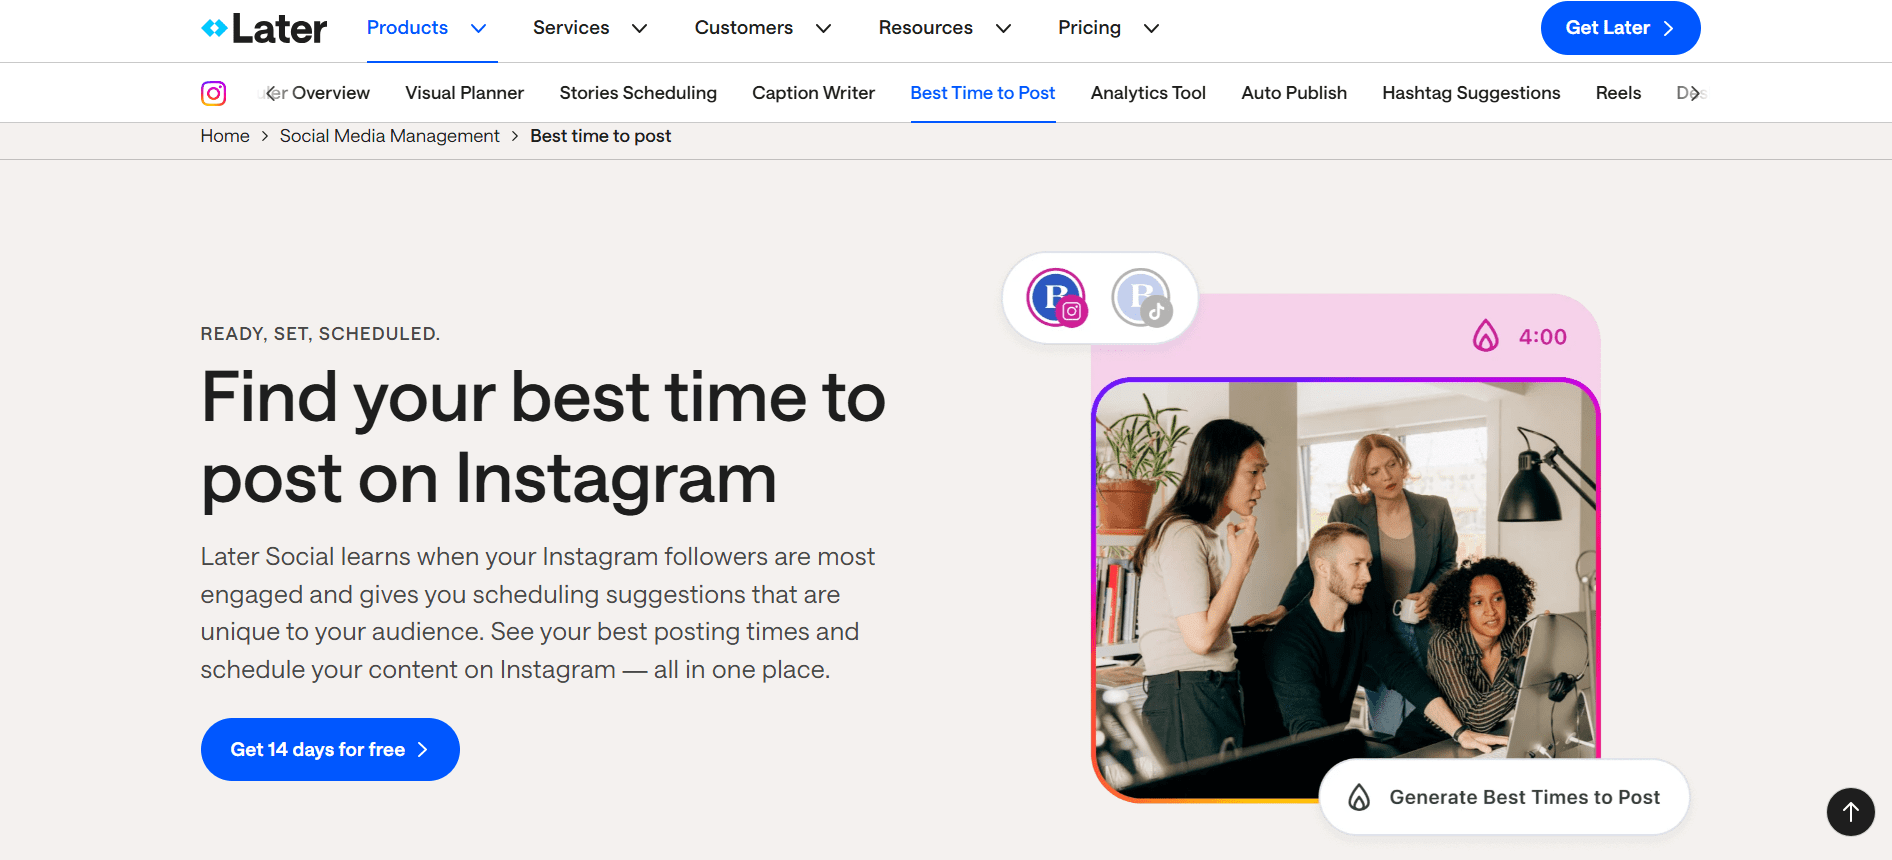Open the Pricing menu
Image resolution: width=1892 pixels, height=860 pixels.
click(1090, 28)
